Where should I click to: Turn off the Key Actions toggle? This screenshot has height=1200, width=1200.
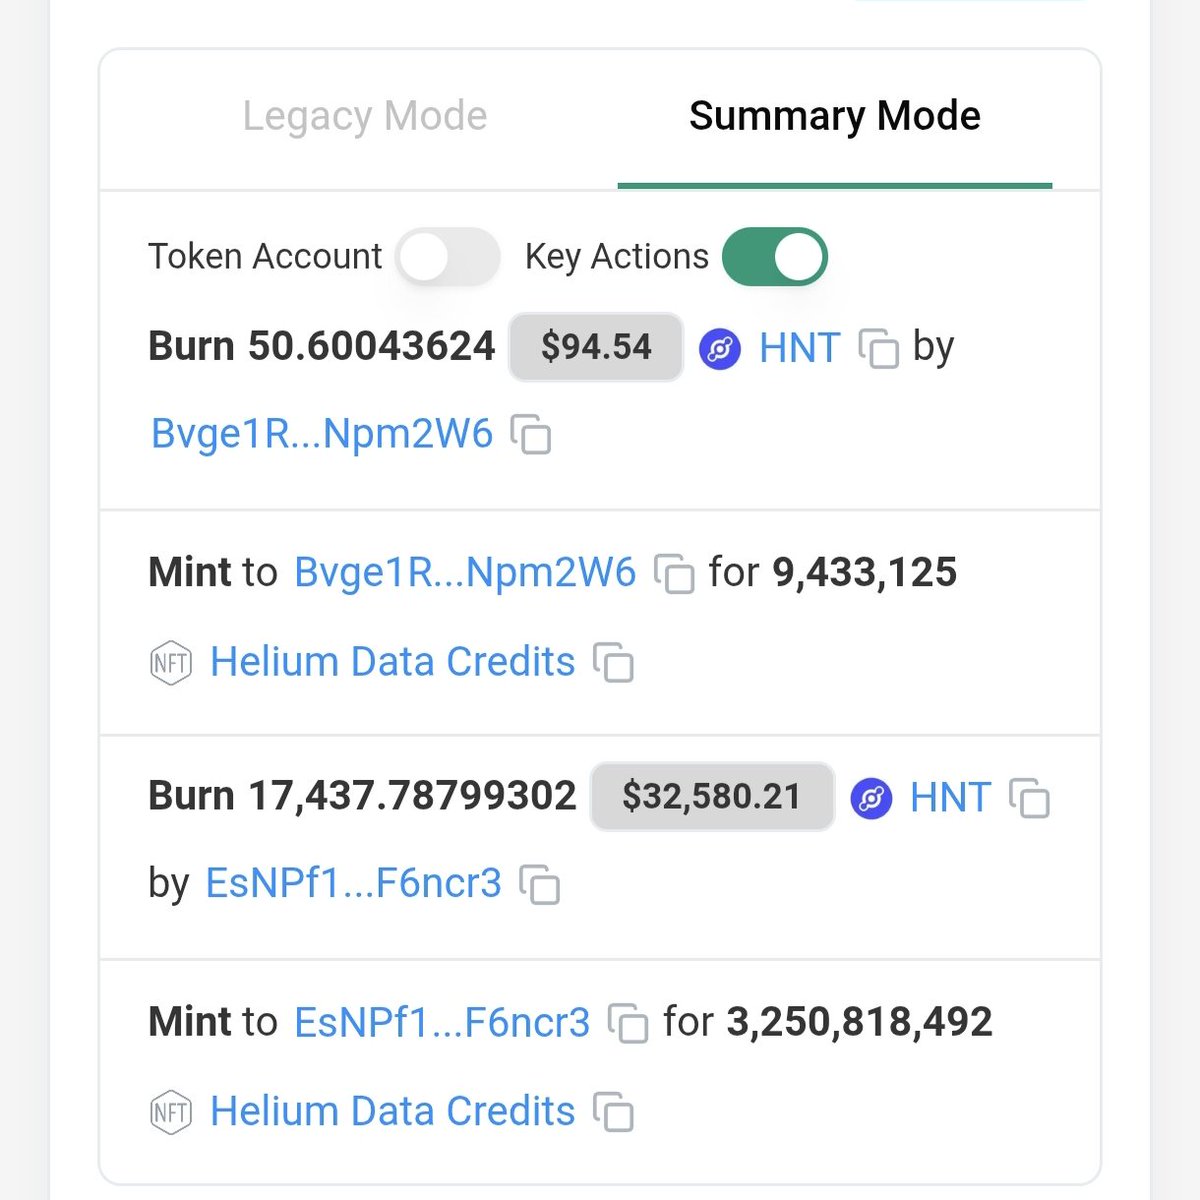[x=775, y=257]
